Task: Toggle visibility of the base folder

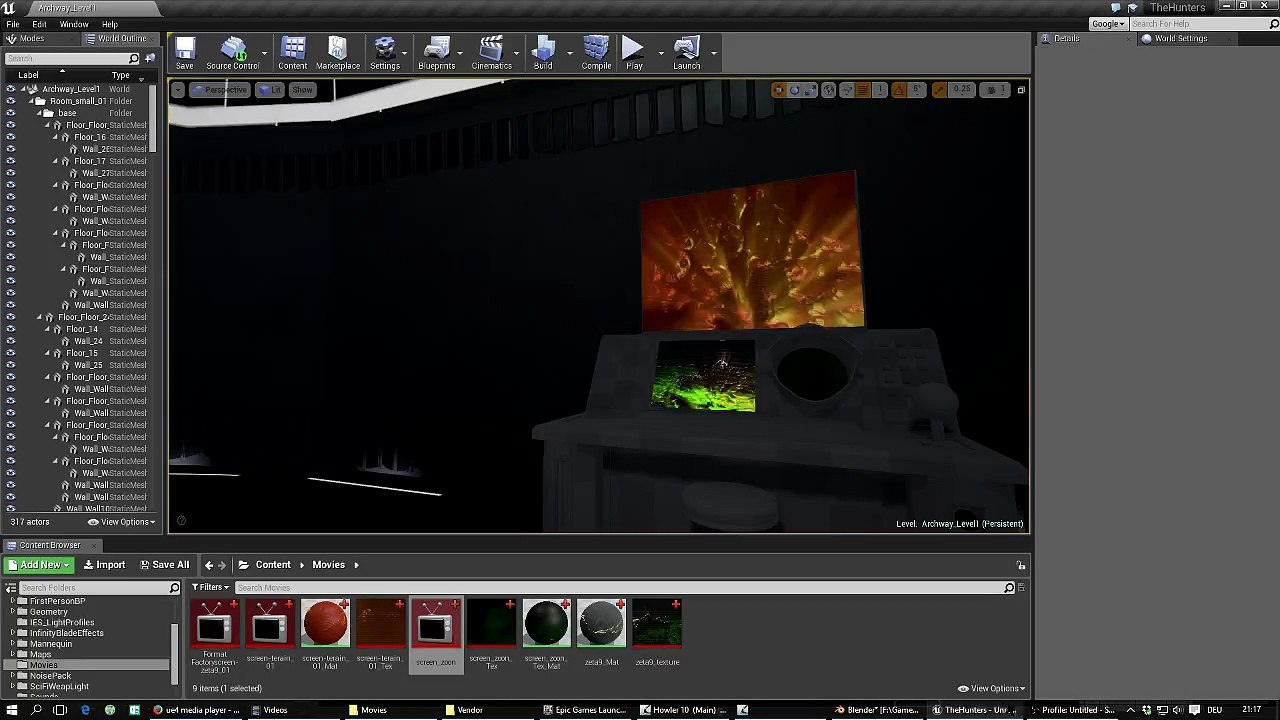Action: 11,113
